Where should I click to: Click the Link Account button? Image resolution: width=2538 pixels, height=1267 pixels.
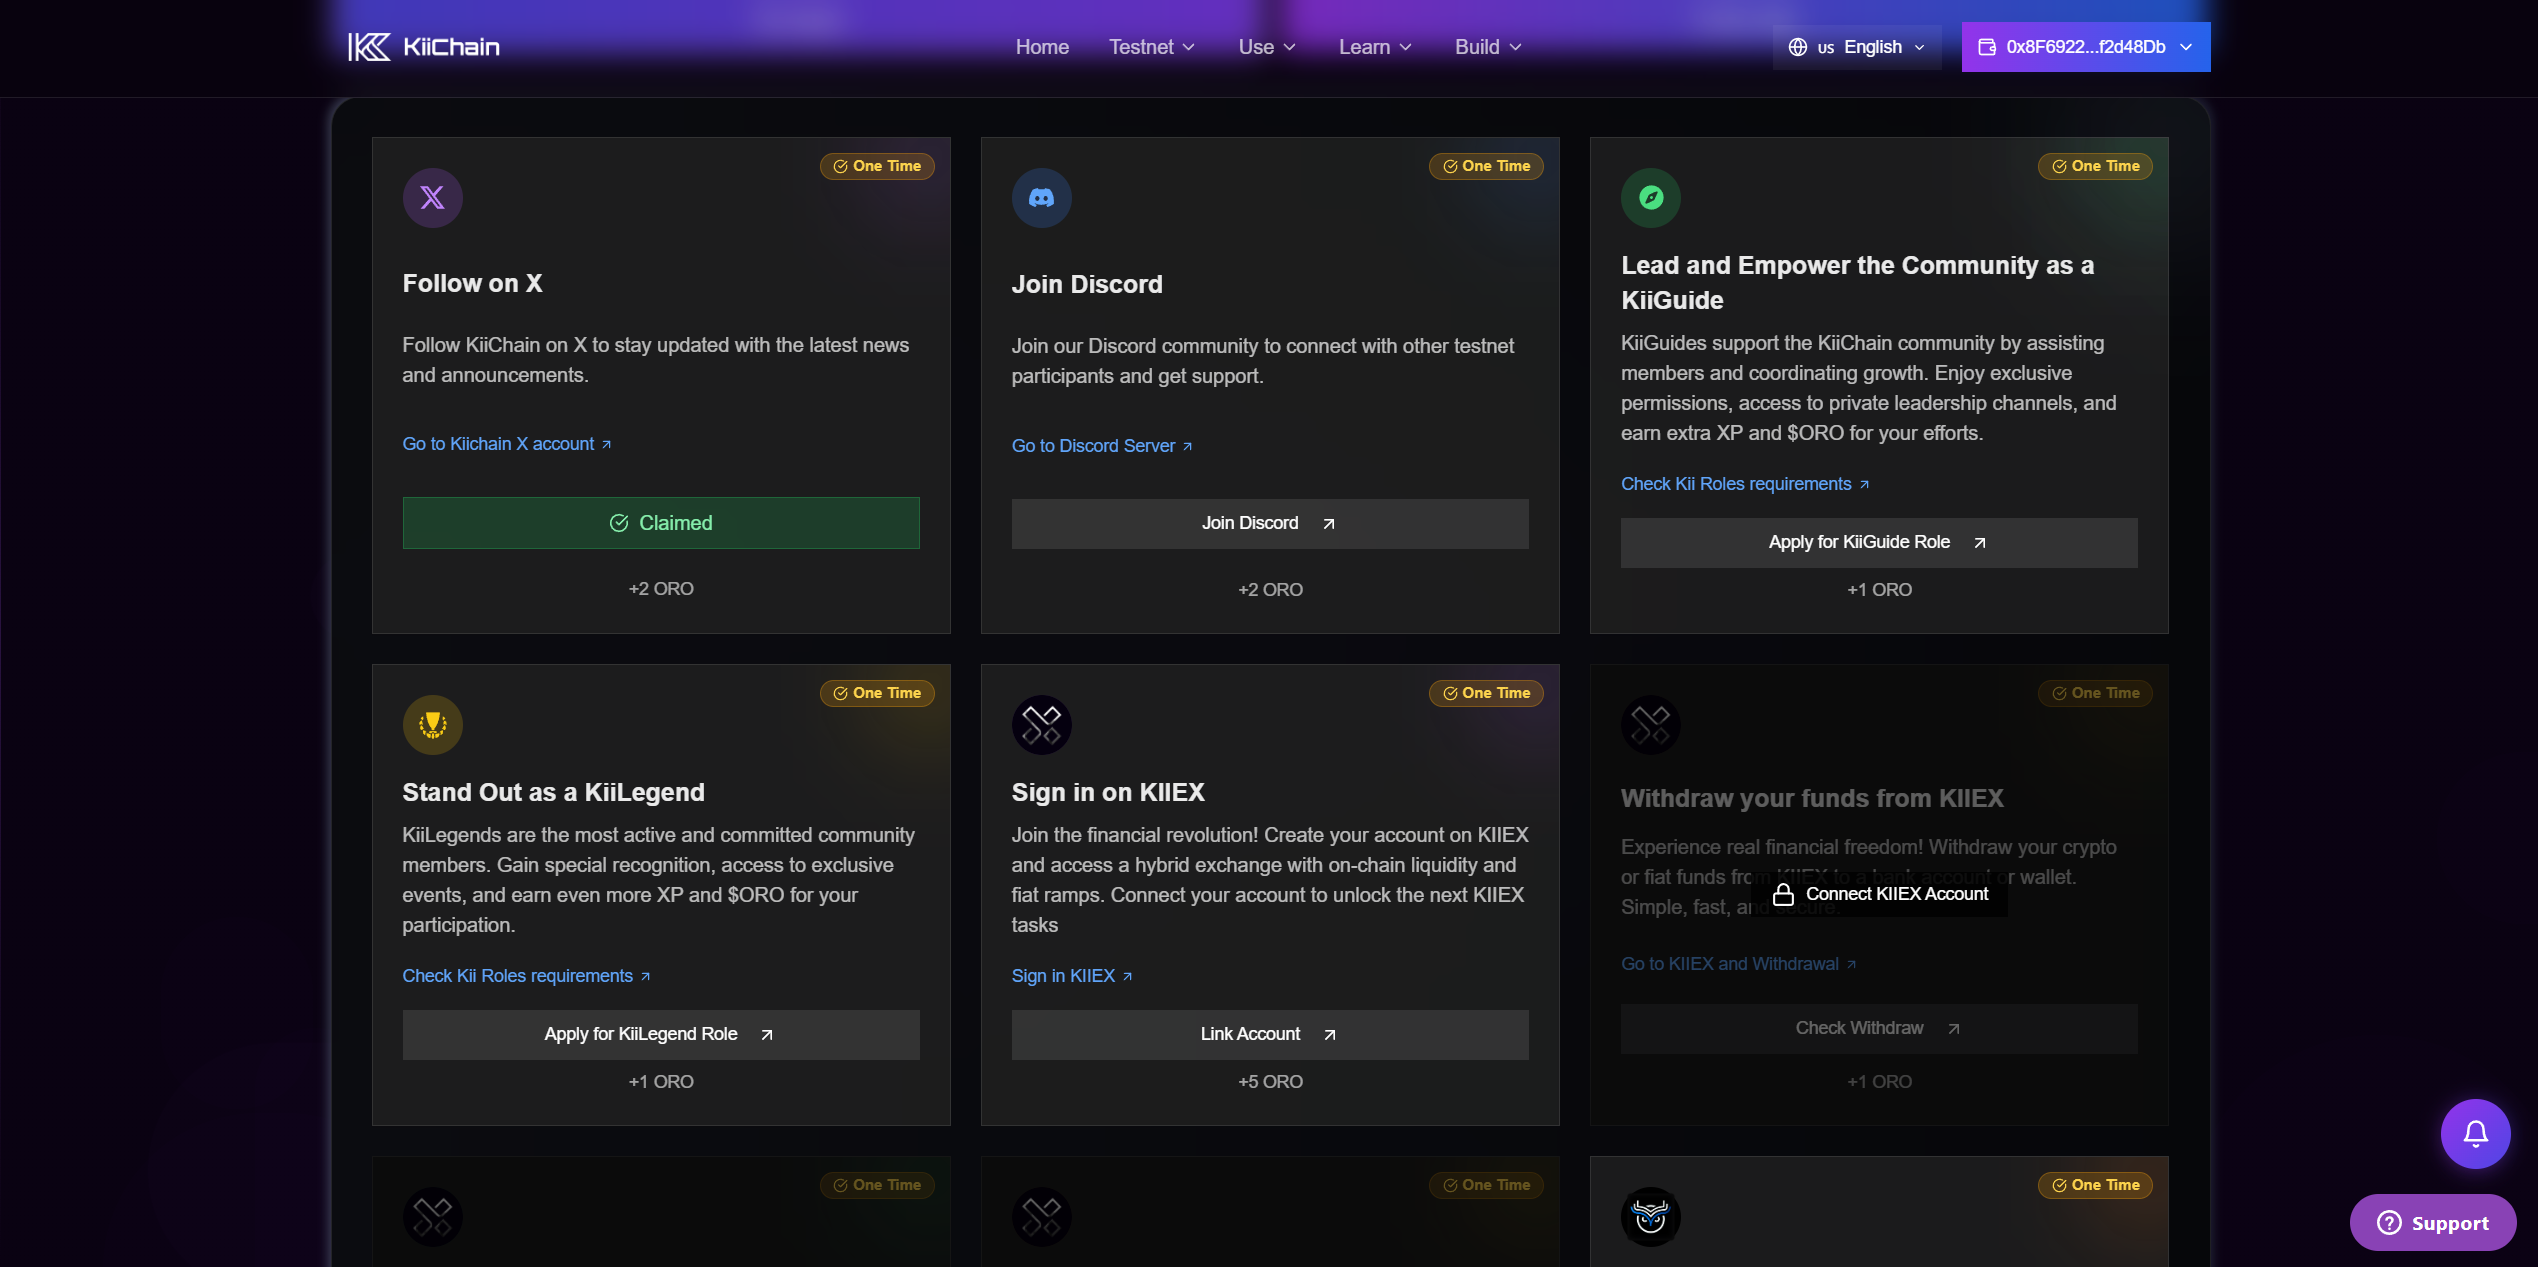[1269, 1034]
